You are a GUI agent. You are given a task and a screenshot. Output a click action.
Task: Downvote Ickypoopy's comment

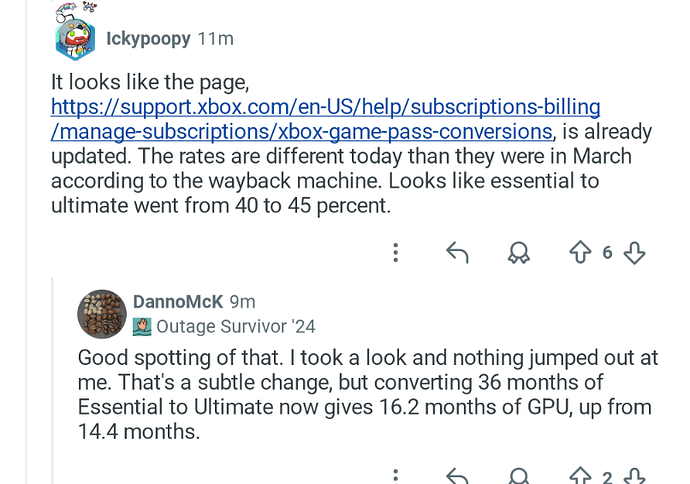coord(635,253)
